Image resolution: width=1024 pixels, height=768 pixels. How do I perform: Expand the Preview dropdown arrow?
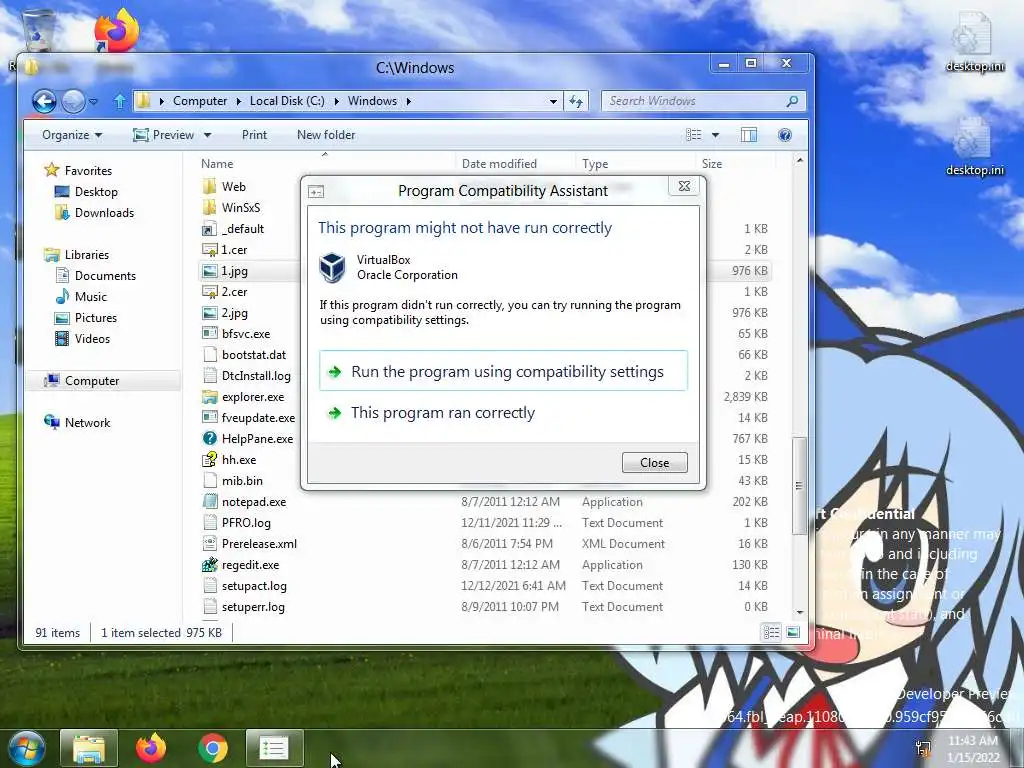(x=208, y=135)
